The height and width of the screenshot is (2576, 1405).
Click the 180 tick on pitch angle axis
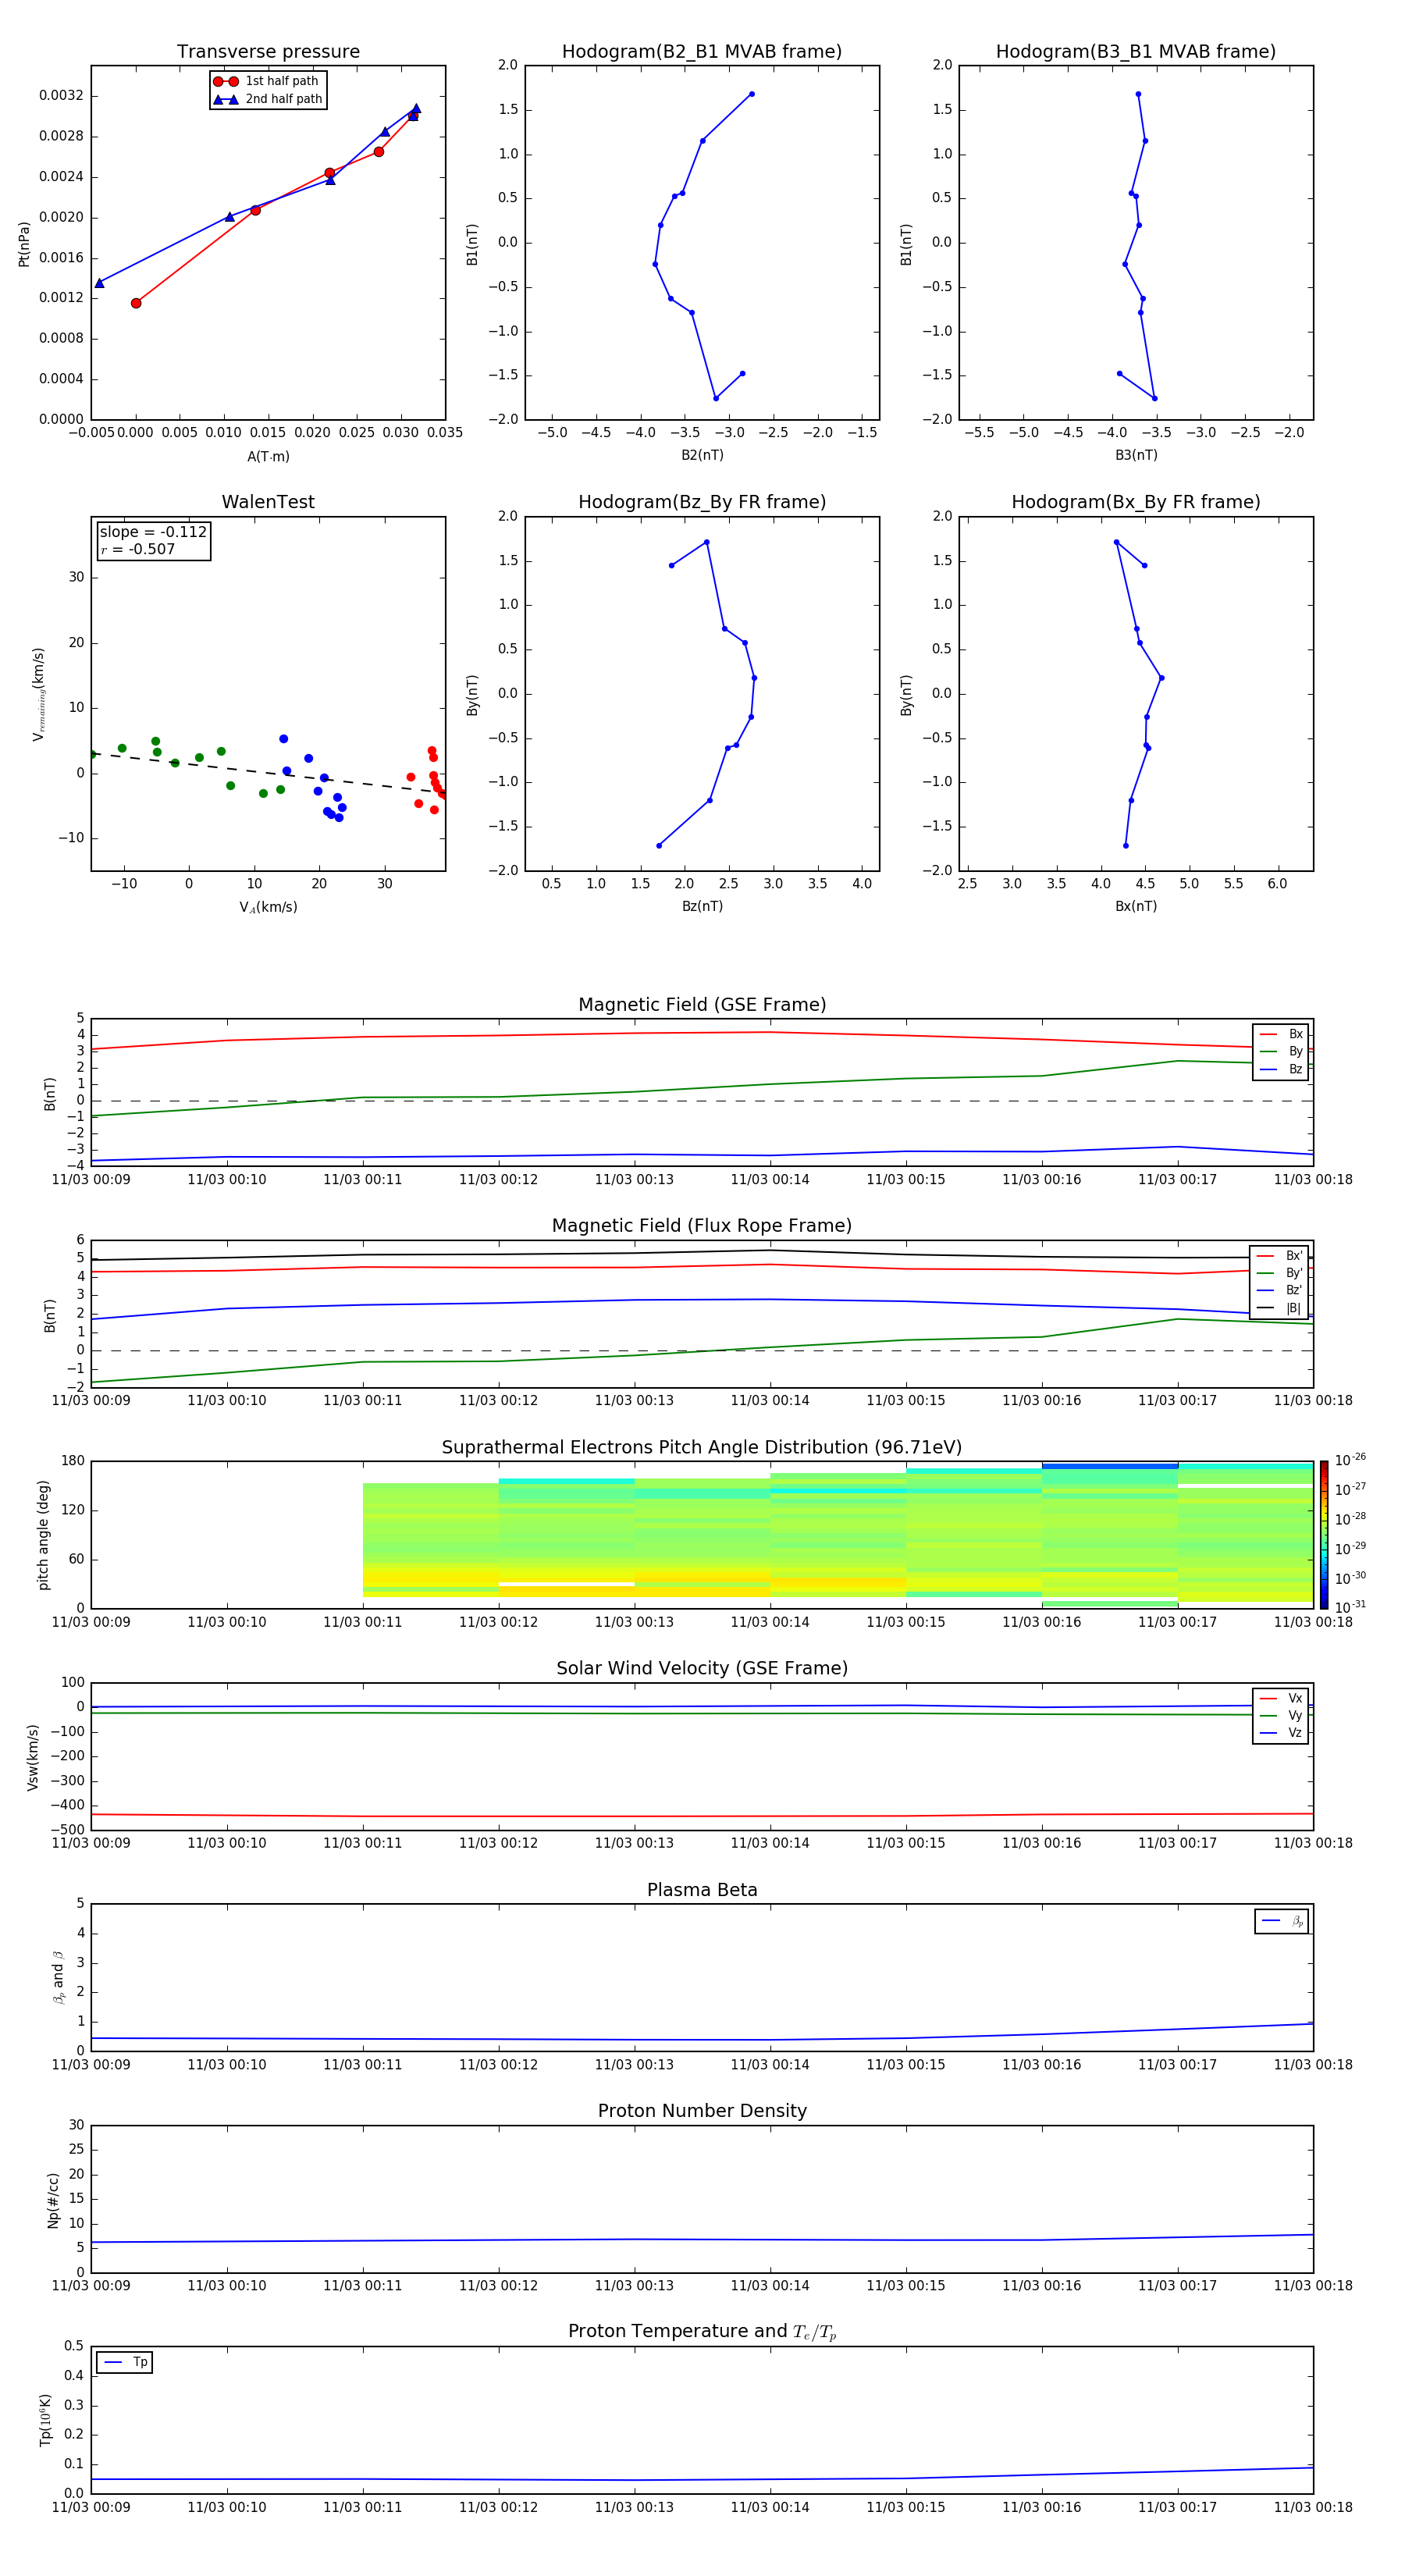point(73,1461)
